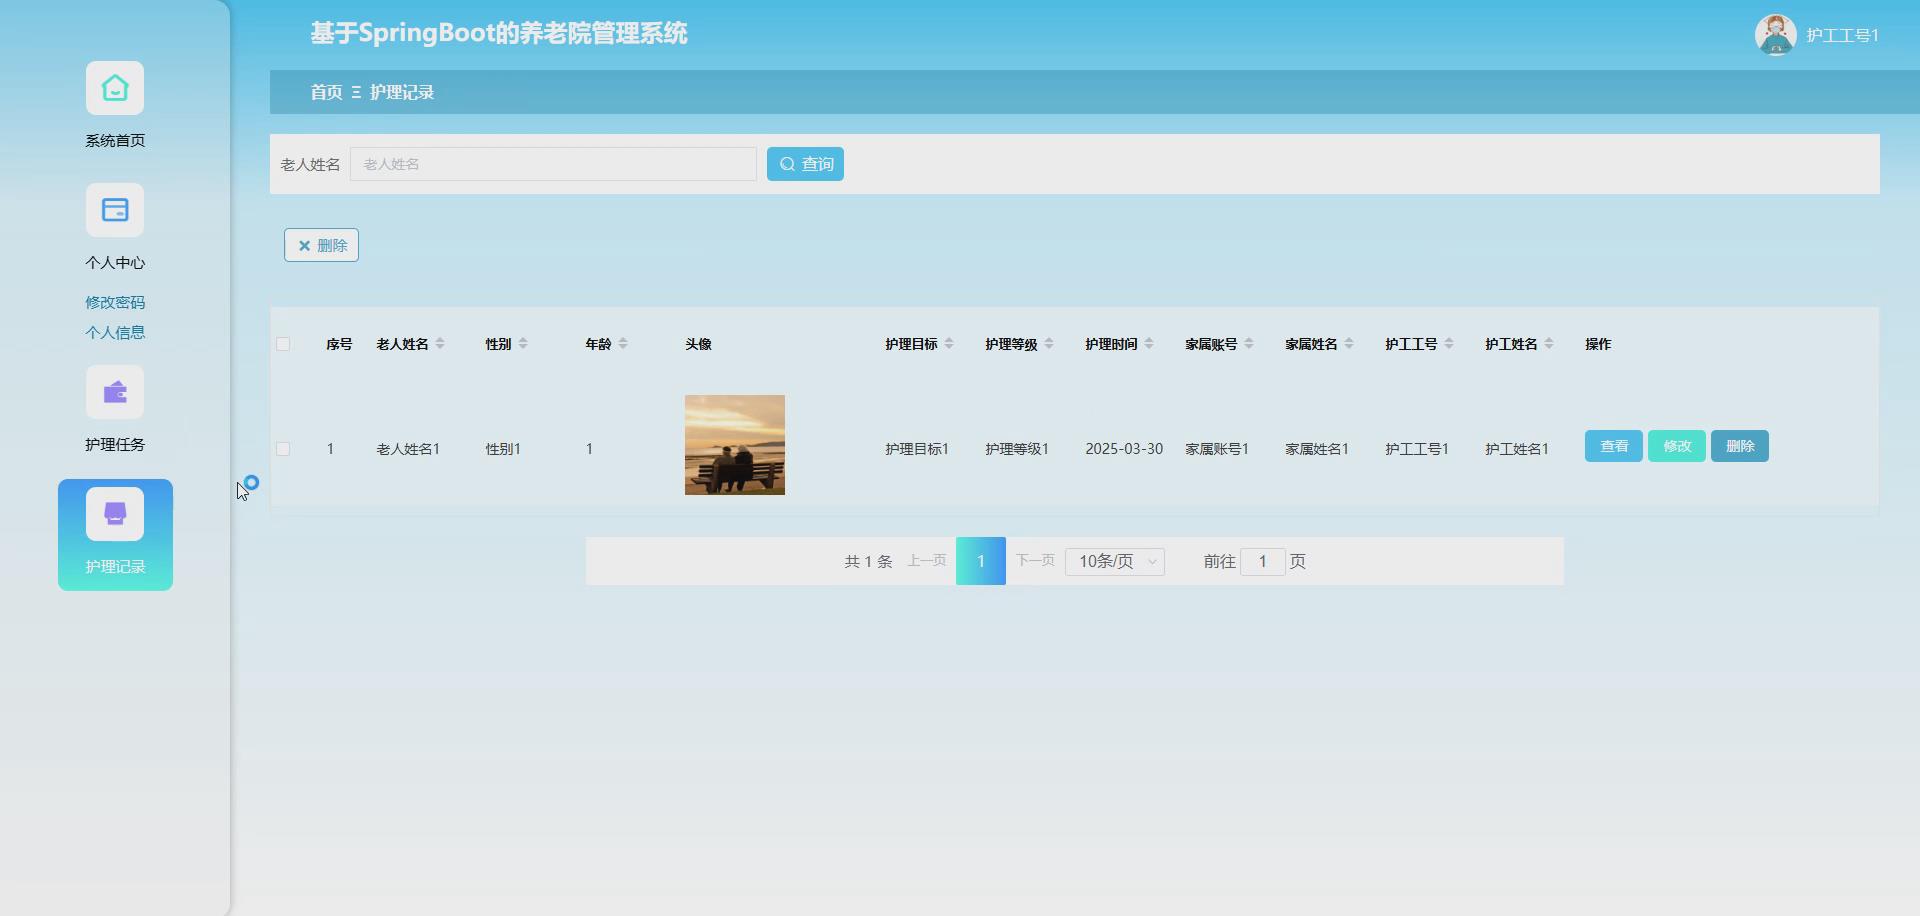Click the 护理任务 menu label
1920x916 pixels.
[x=115, y=444]
